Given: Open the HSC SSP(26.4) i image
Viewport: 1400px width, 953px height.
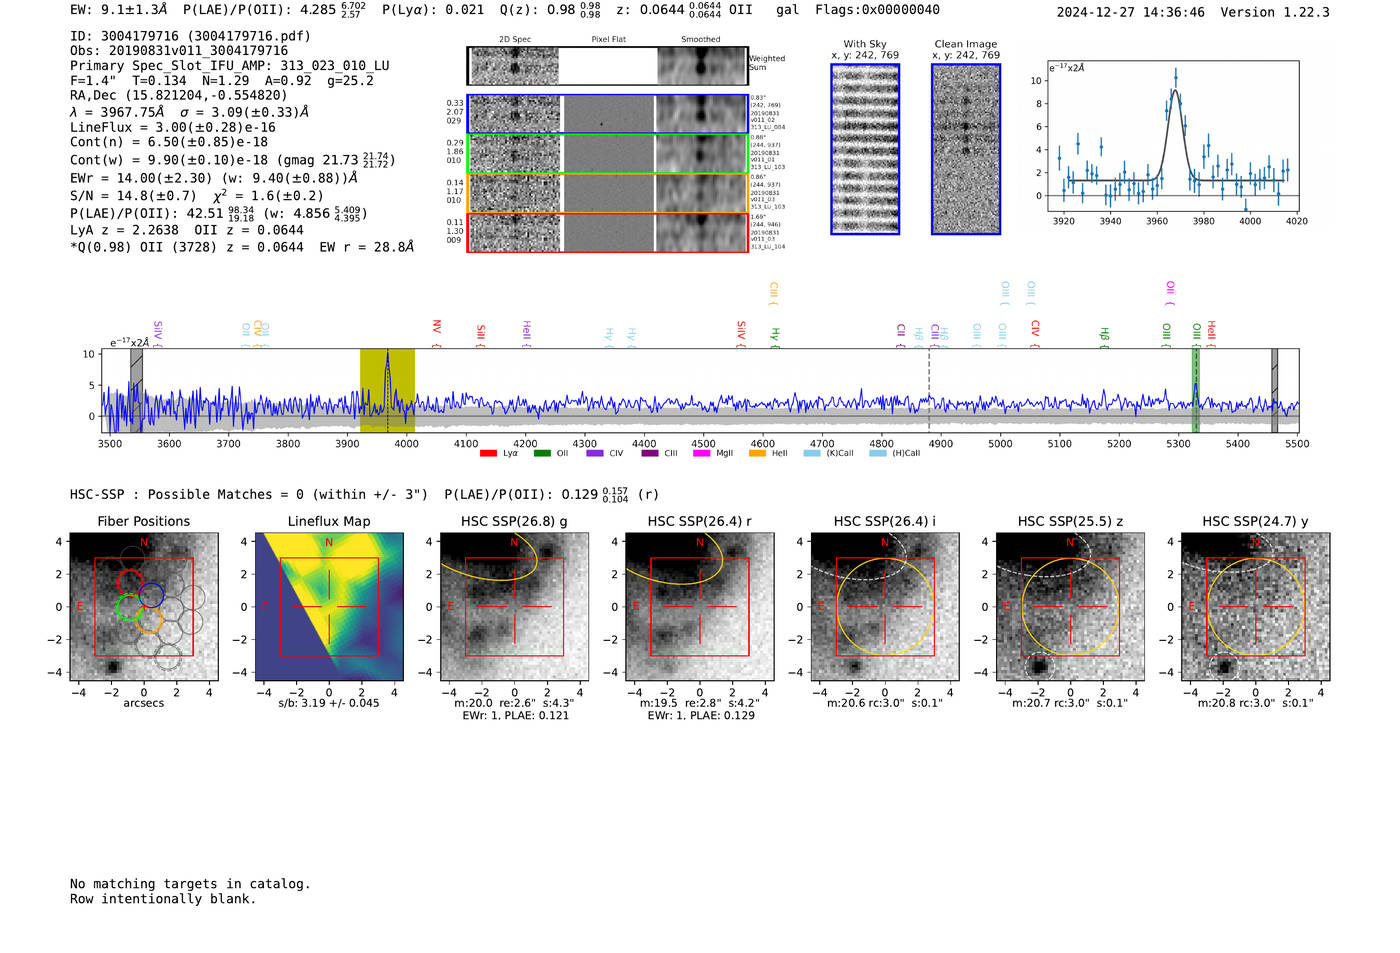Looking at the screenshot, I should (x=885, y=607).
